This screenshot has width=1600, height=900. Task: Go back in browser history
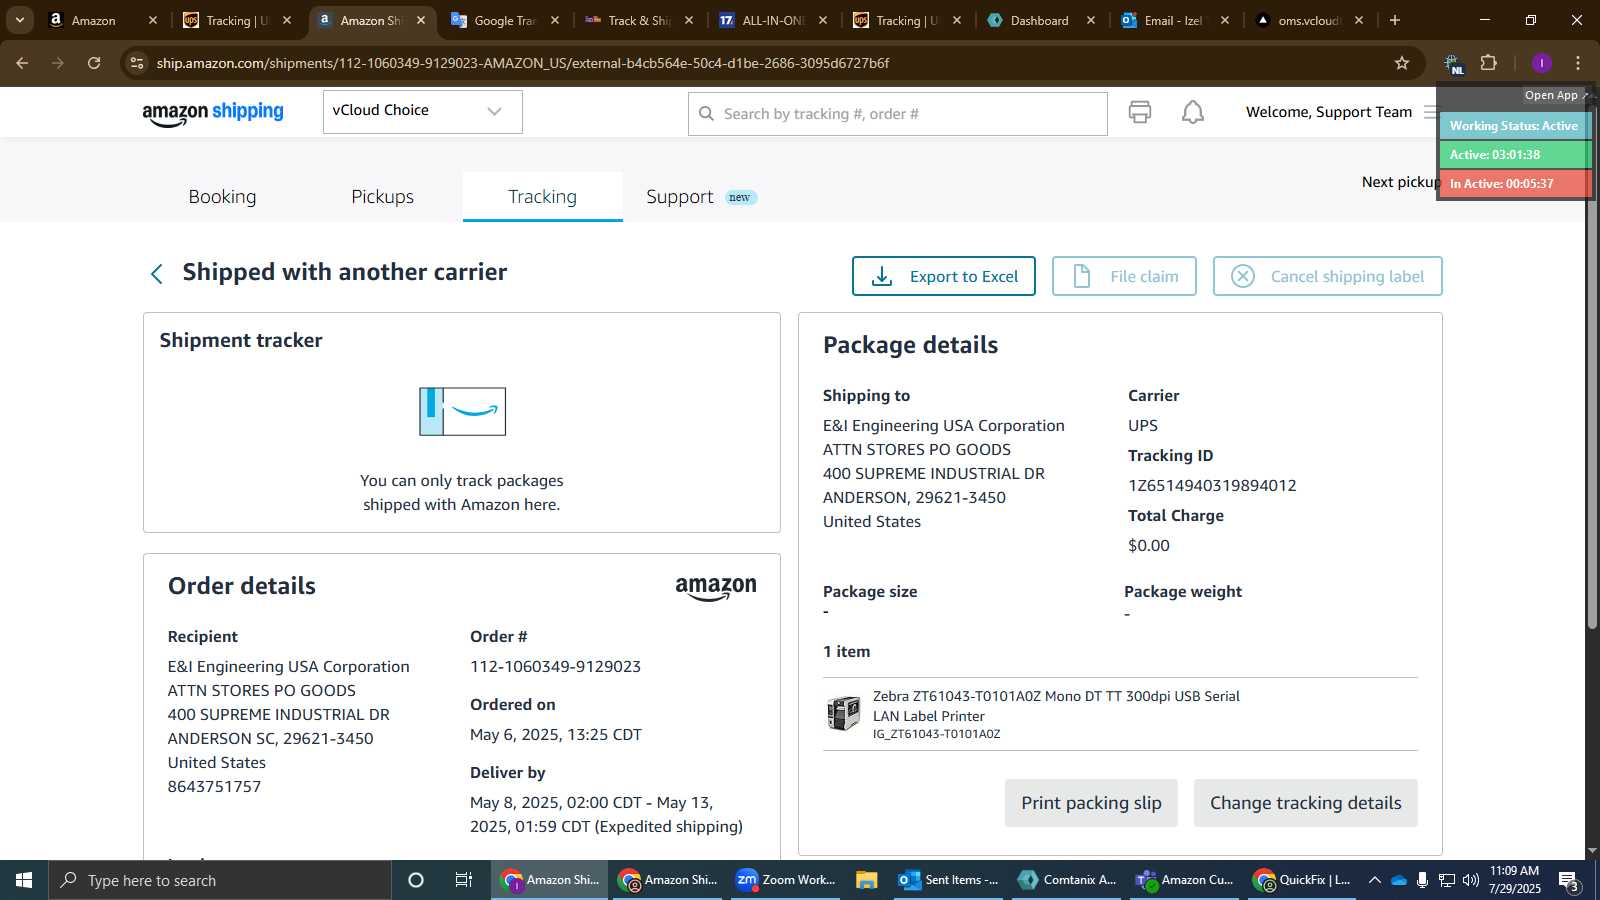22,63
